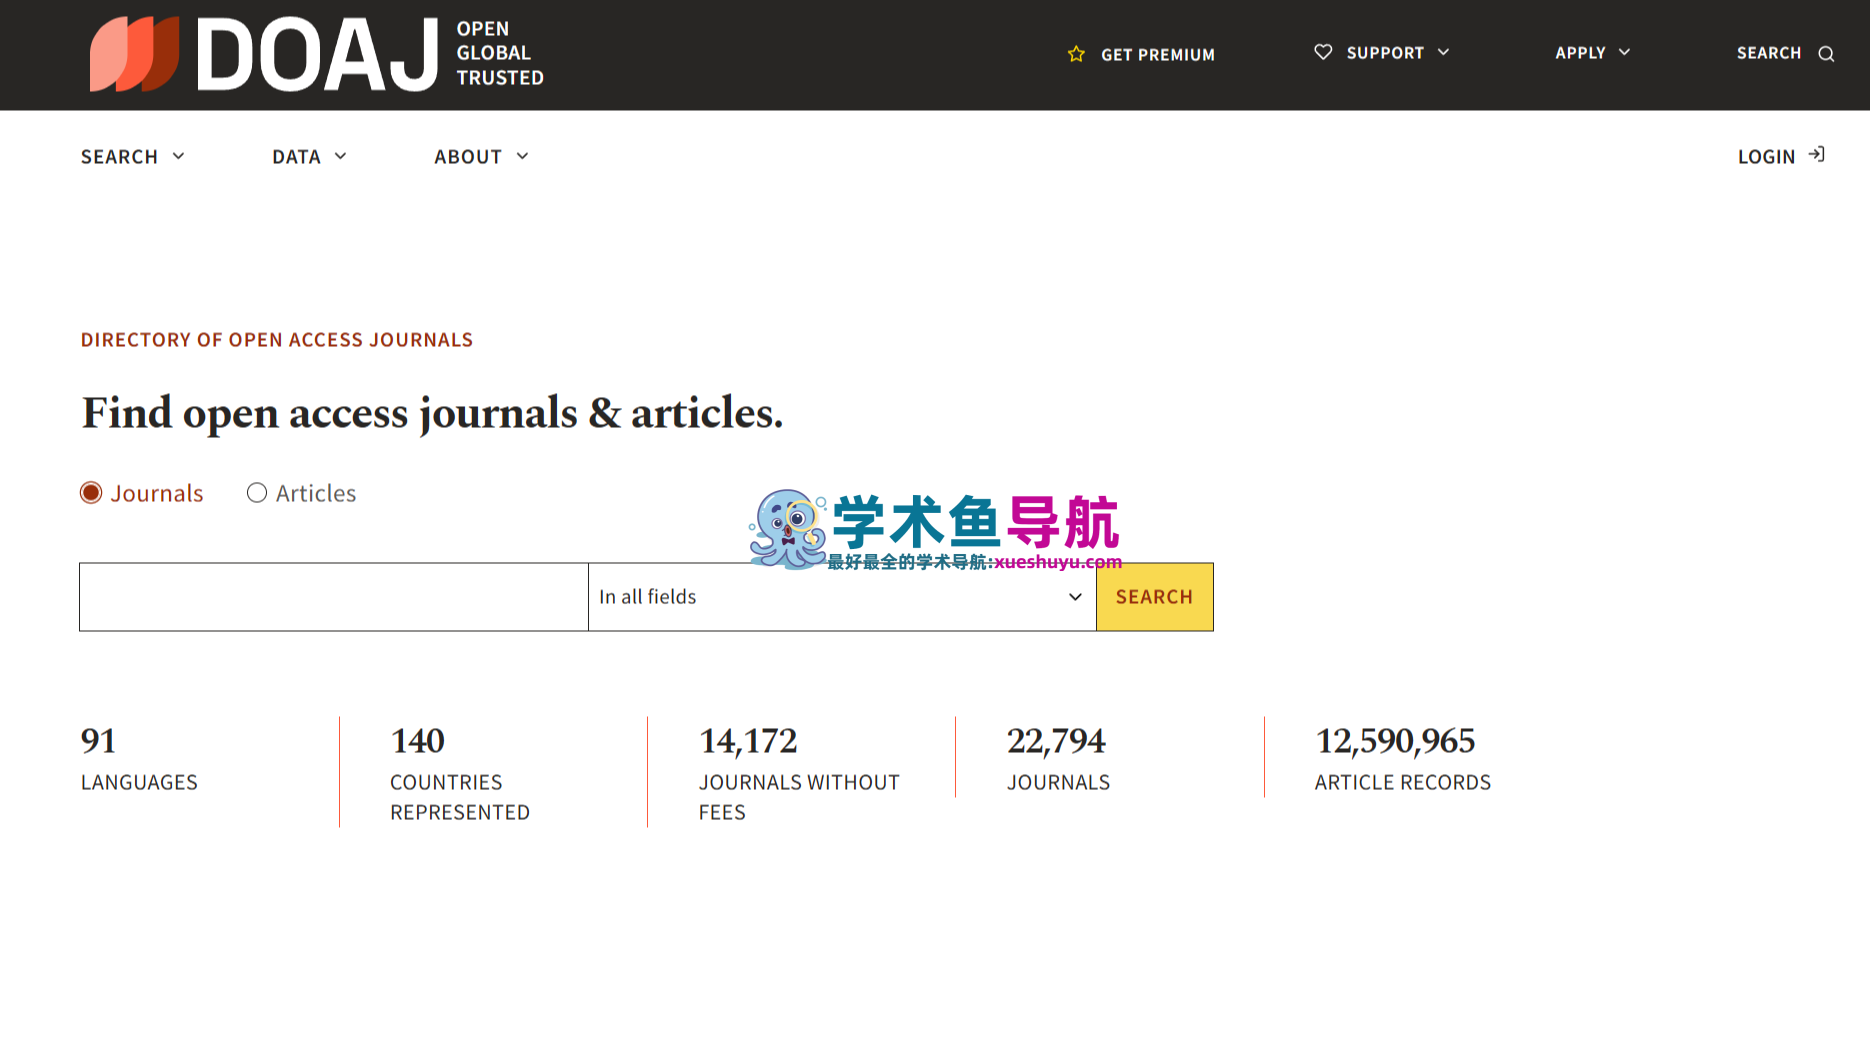
Task: Click into the journal search text field
Action: point(334,597)
